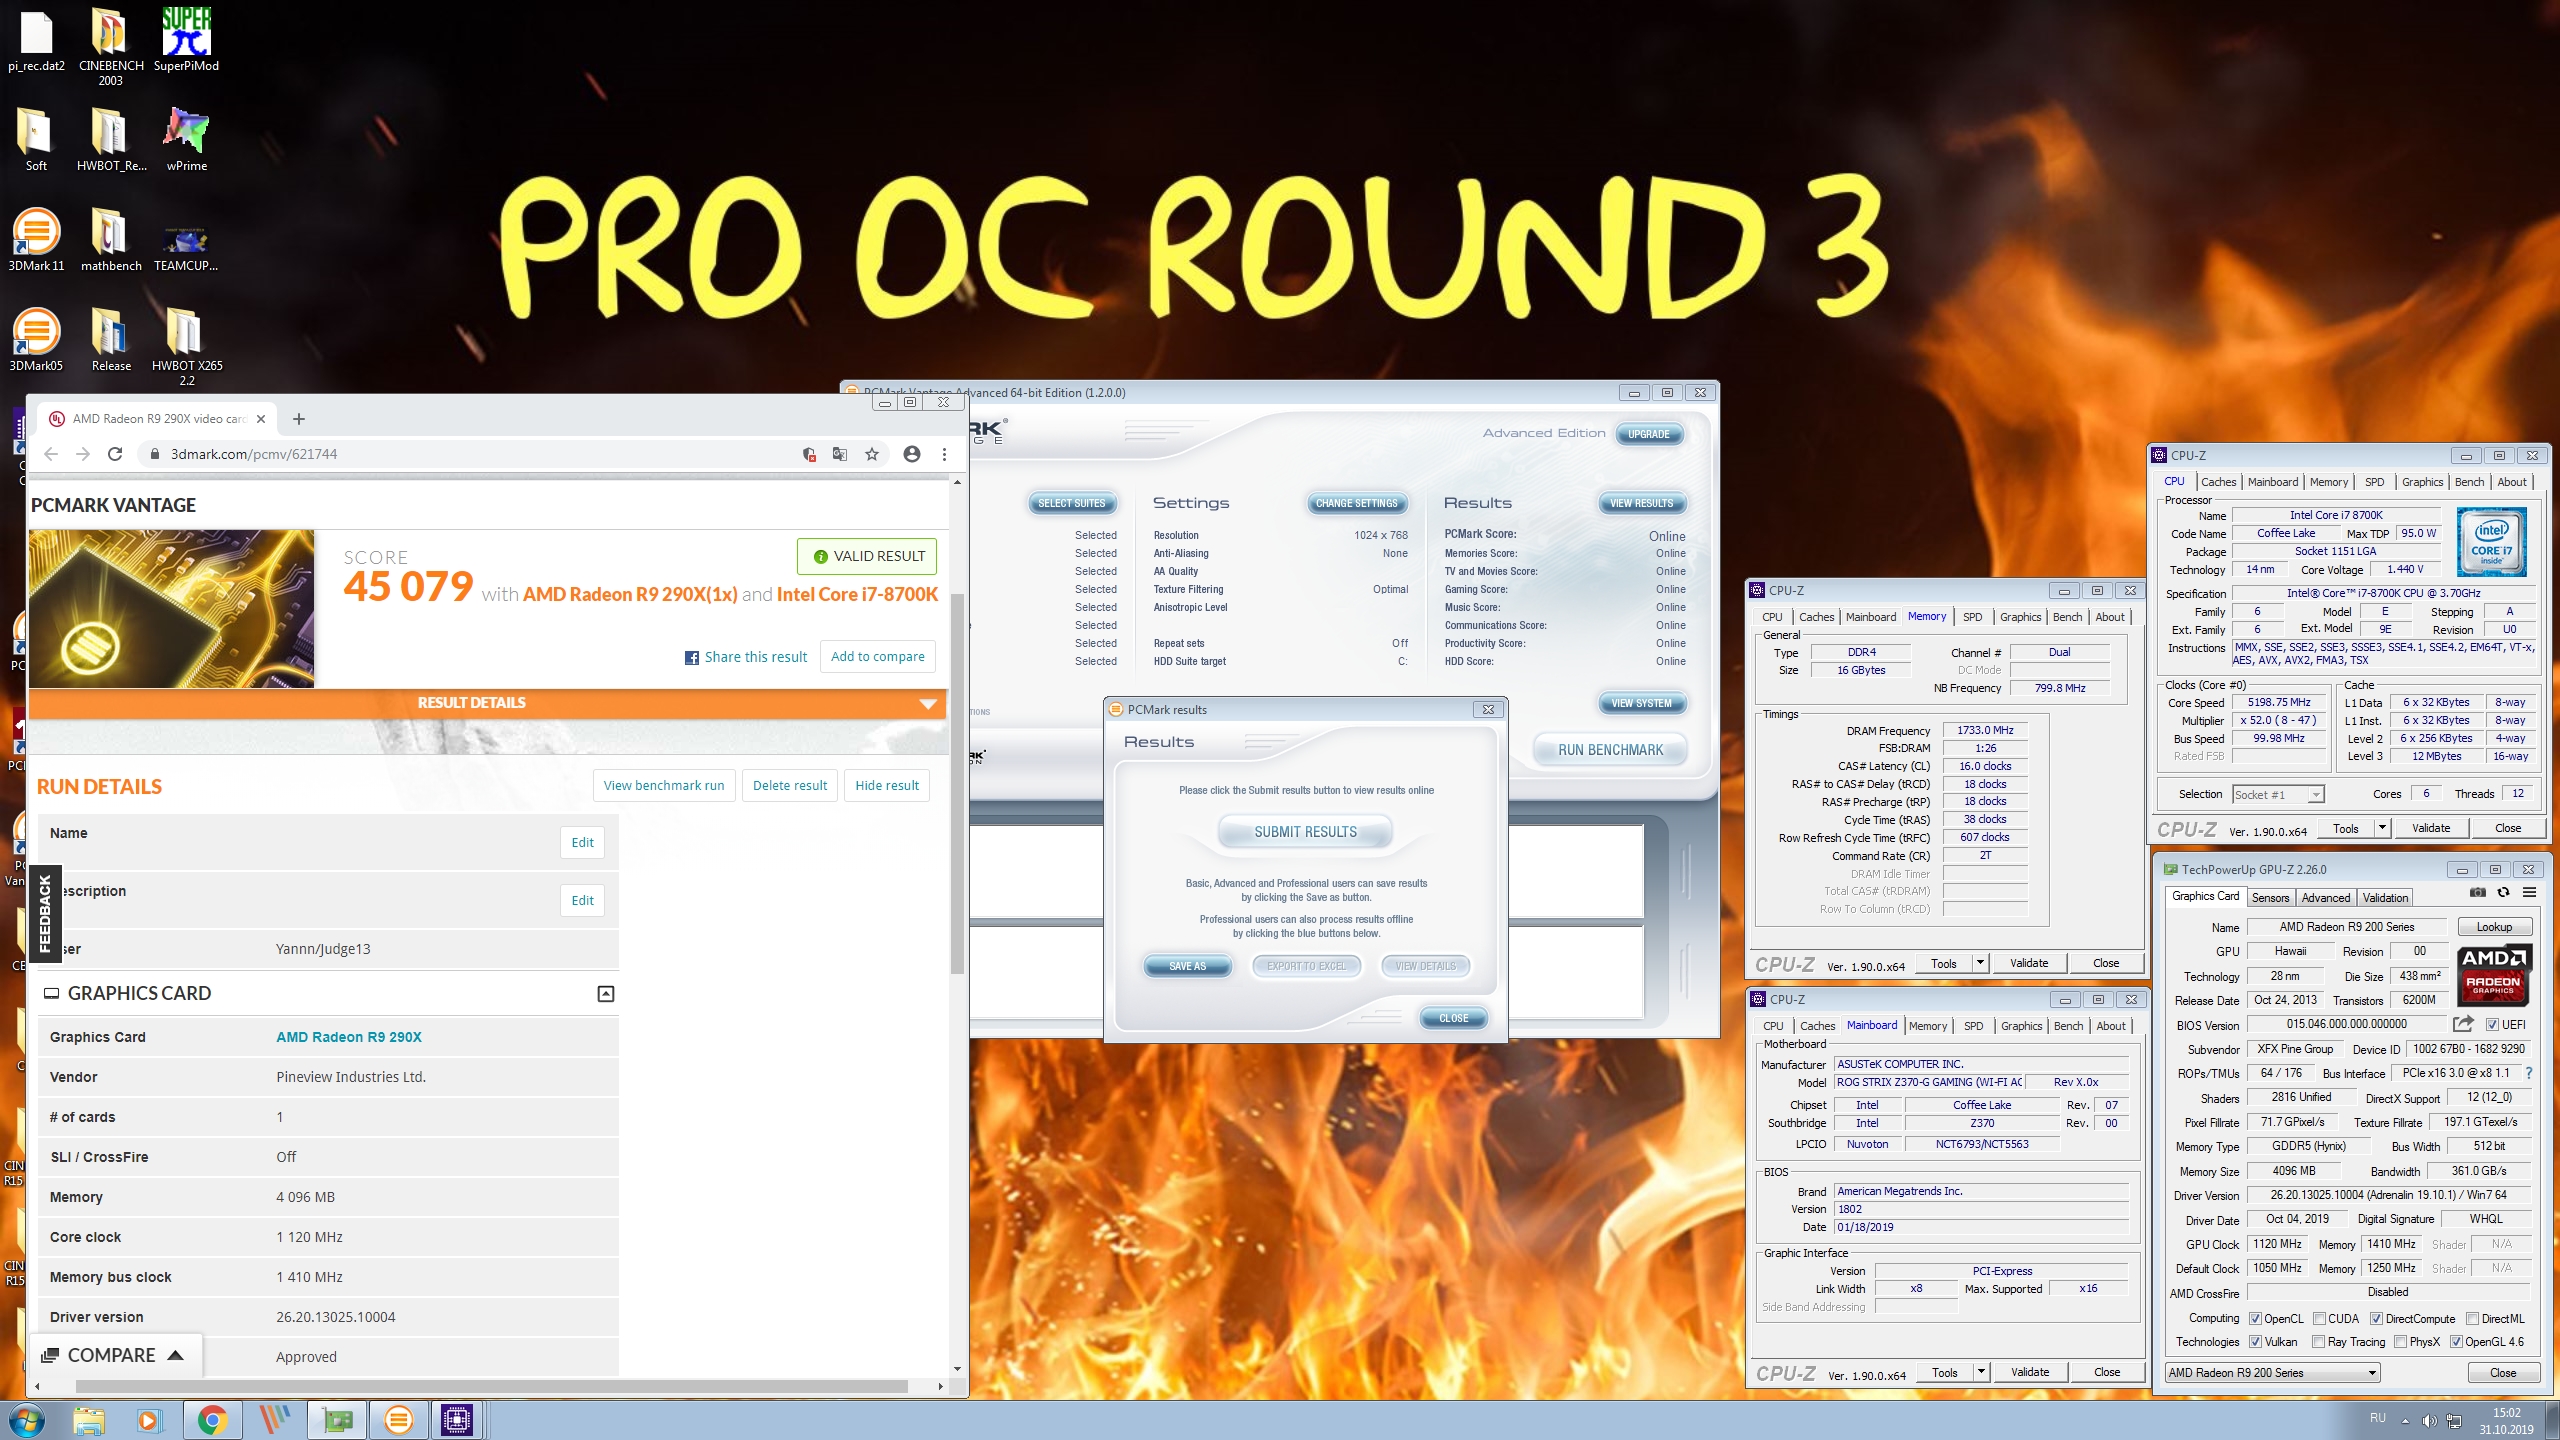
Task: Refresh GPU-Z sensor data
Action: [2503, 893]
